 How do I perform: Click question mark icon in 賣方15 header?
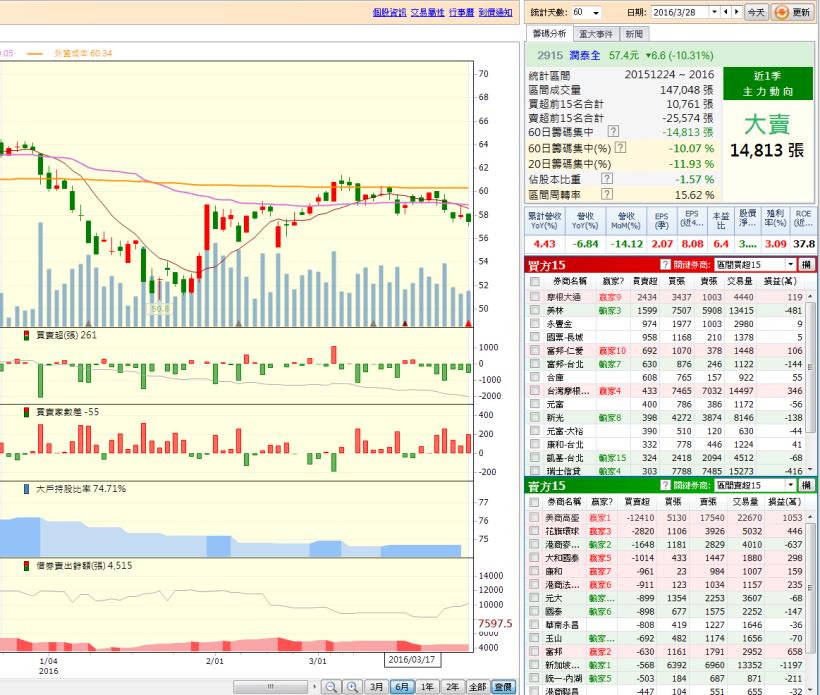click(x=666, y=485)
